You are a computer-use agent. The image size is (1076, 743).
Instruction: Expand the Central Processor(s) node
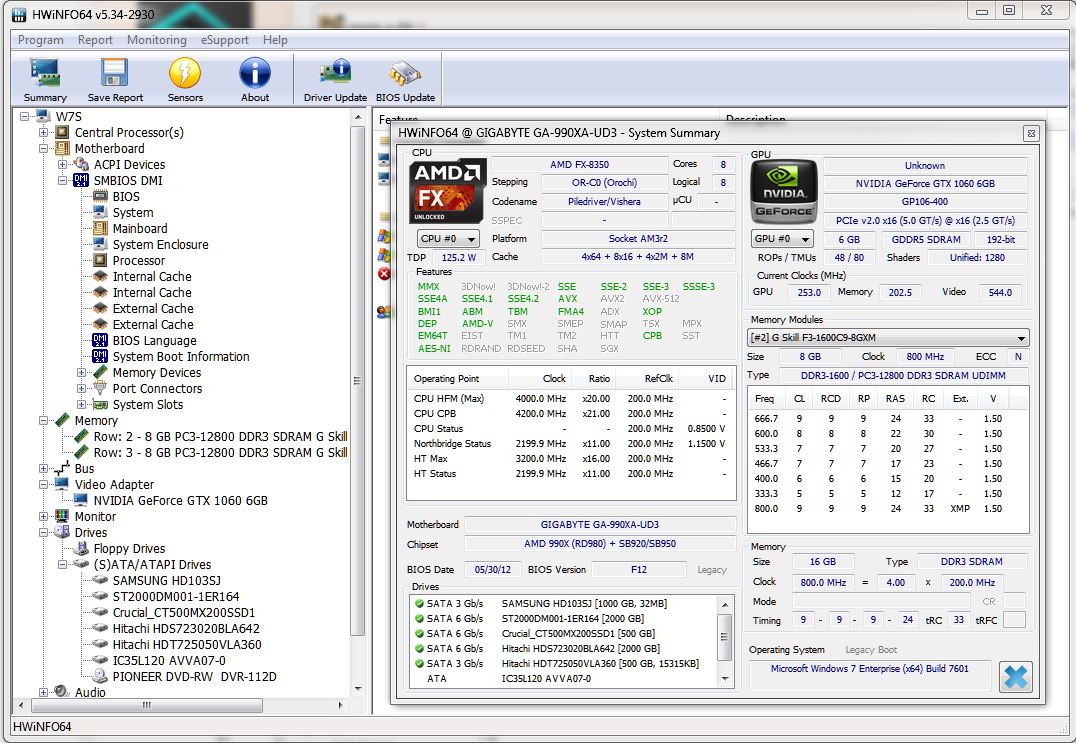[x=43, y=132]
